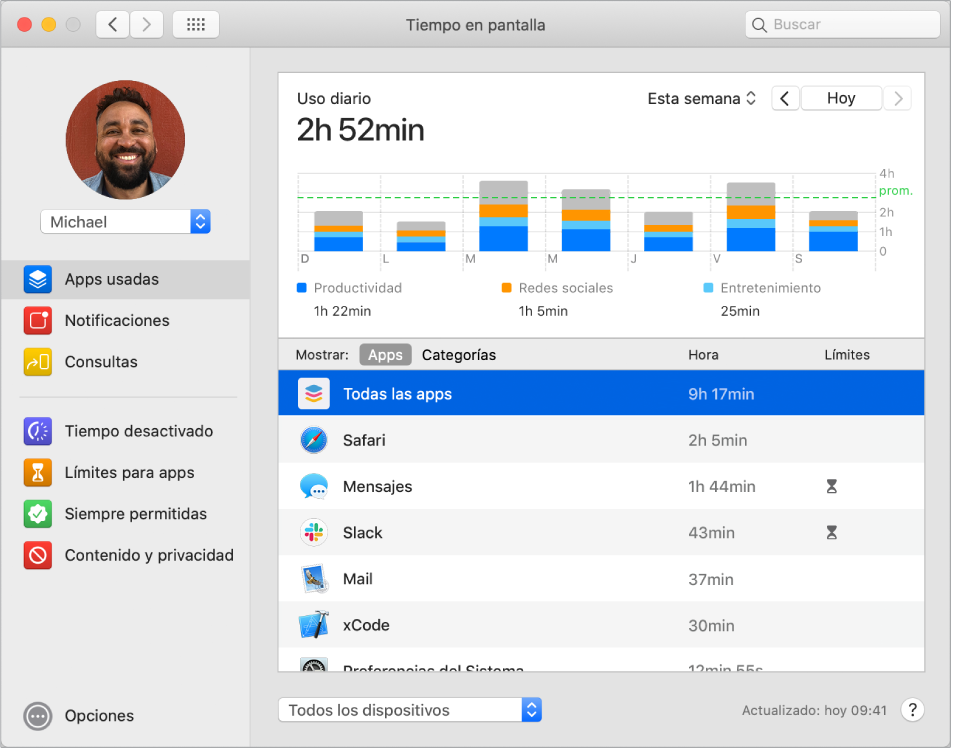
Task: Expand the Esta semana period selector
Action: tap(702, 98)
